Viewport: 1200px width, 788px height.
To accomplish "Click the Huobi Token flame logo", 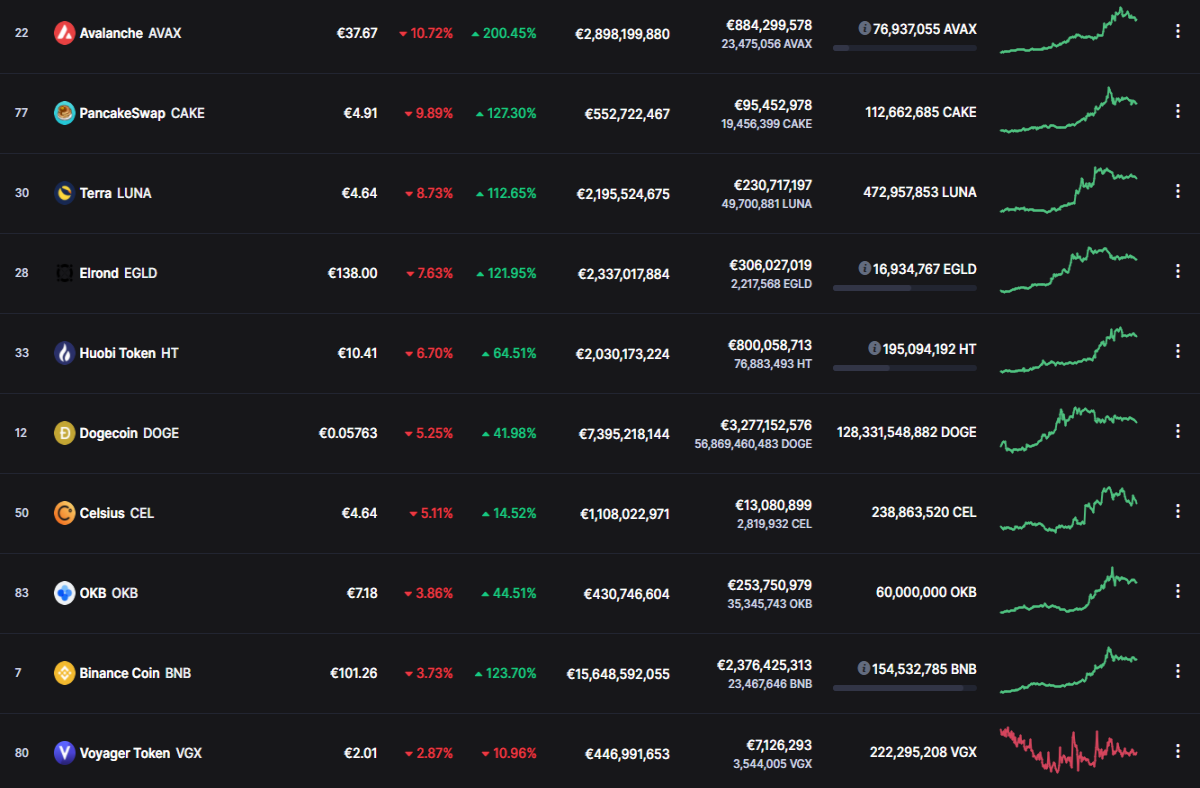I will [64, 353].
